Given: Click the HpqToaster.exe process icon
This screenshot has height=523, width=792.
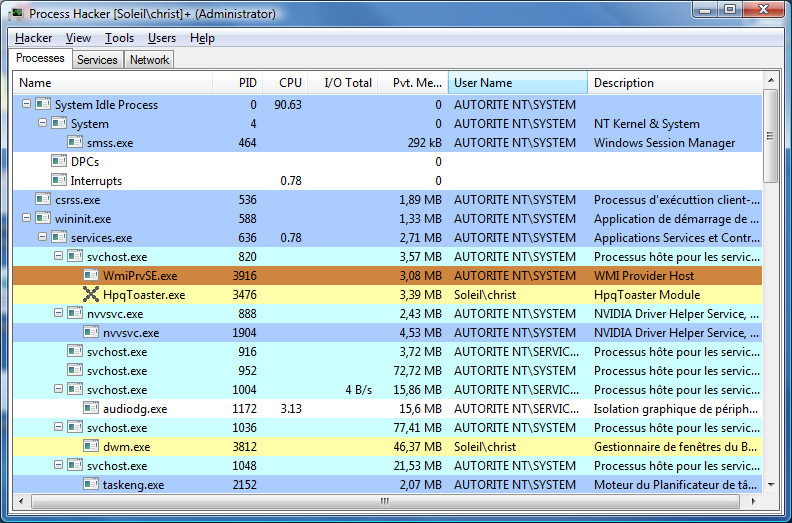Looking at the screenshot, I should point(91,295).
